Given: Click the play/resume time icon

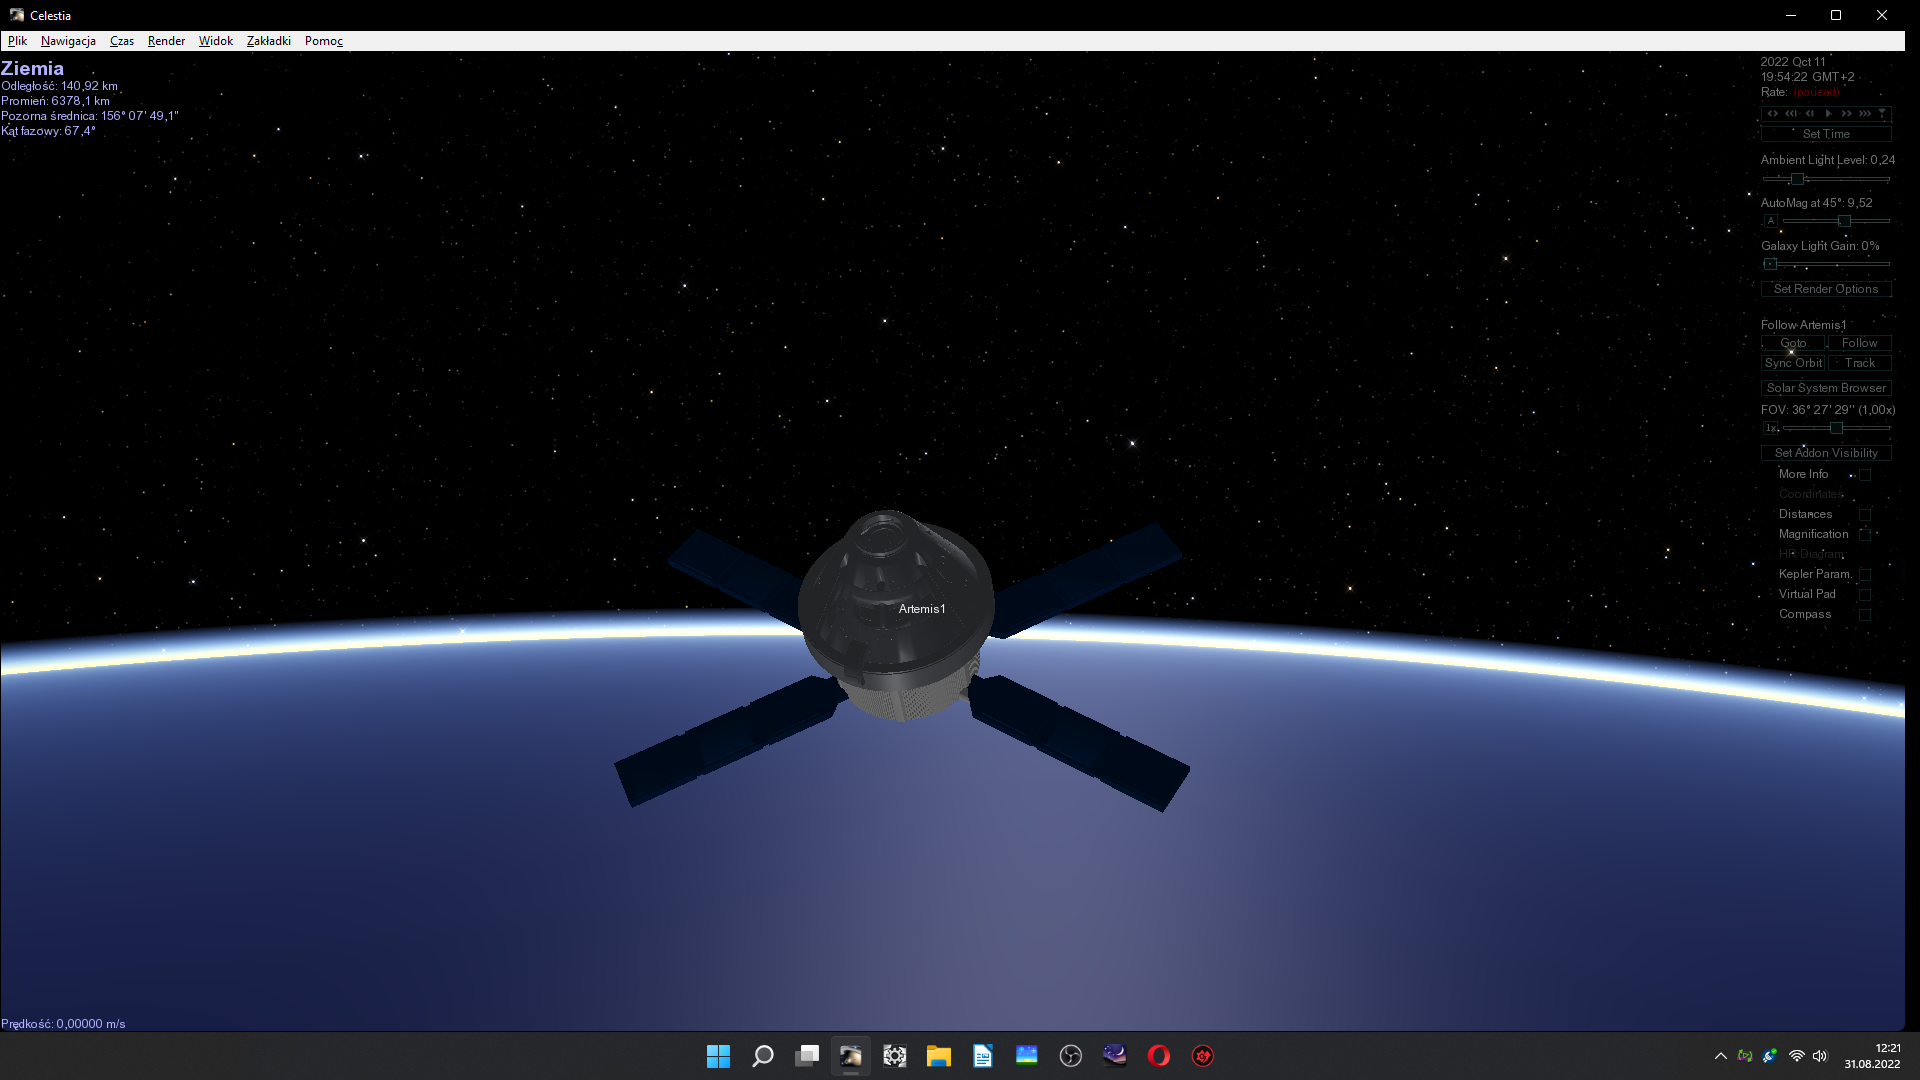Looking at the screenshot, I should pos(1828,114).
